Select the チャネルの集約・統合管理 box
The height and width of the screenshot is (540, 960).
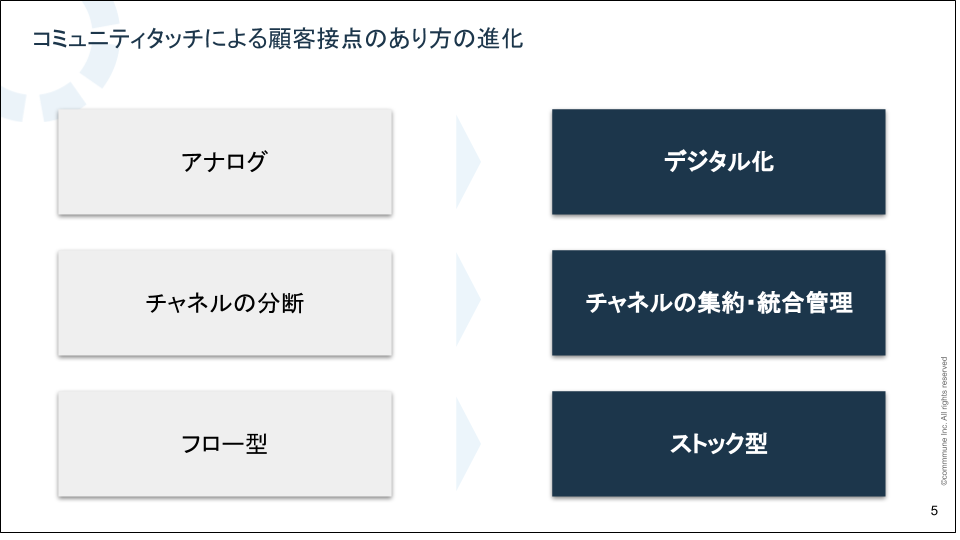click(718, 302)
